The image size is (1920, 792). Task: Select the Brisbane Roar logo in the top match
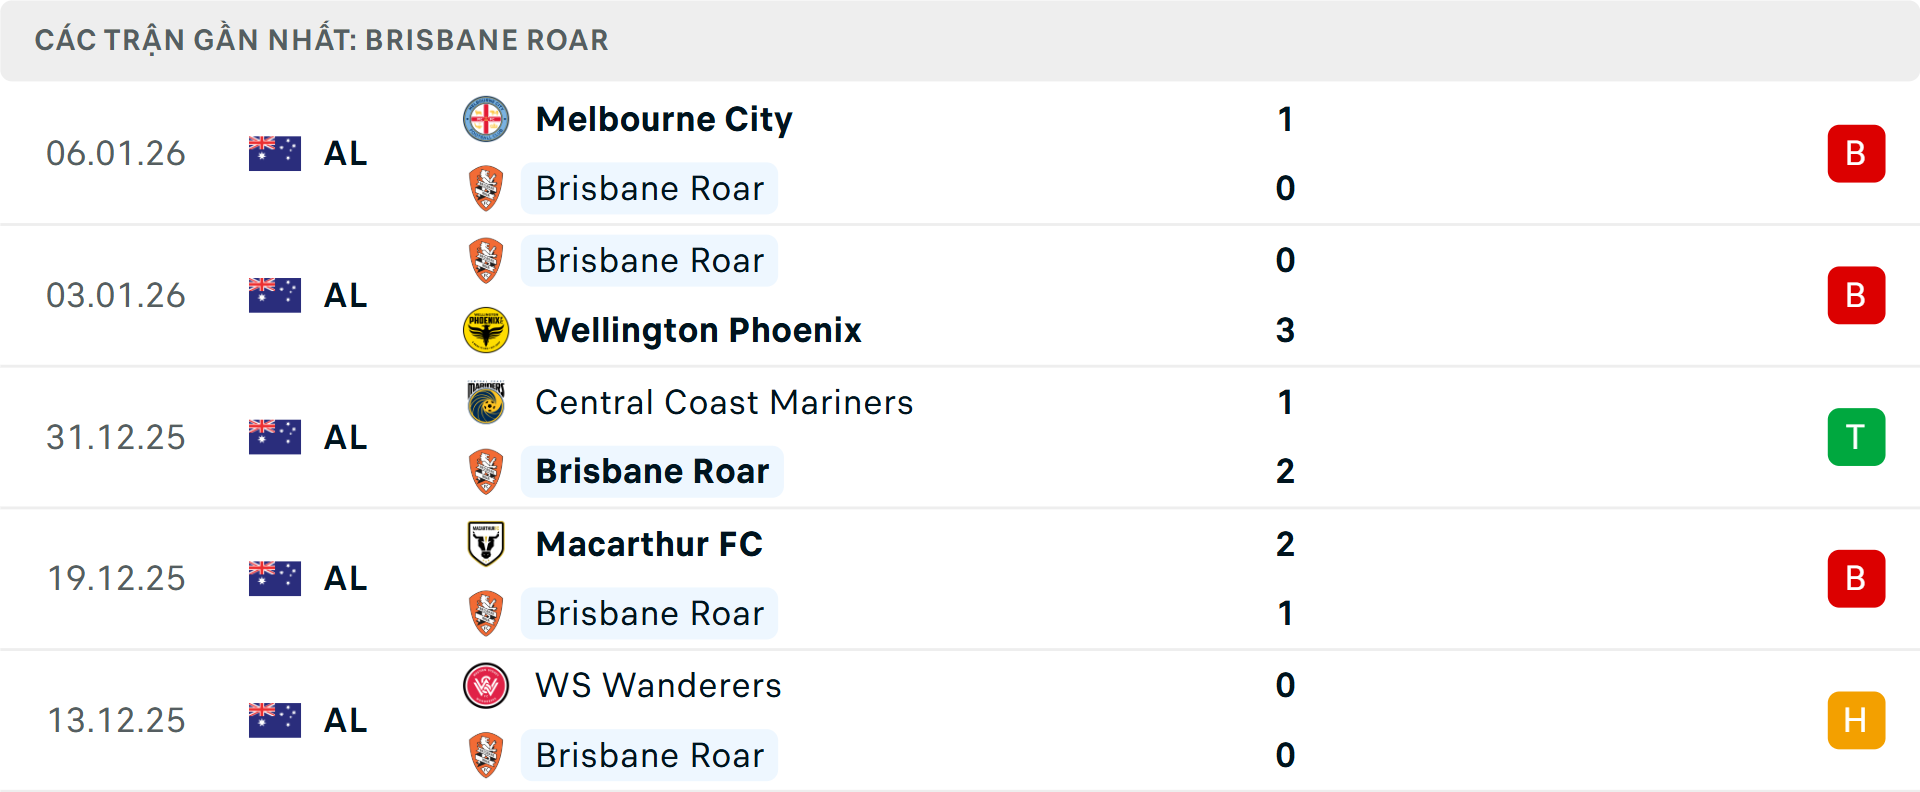(487, 188)
